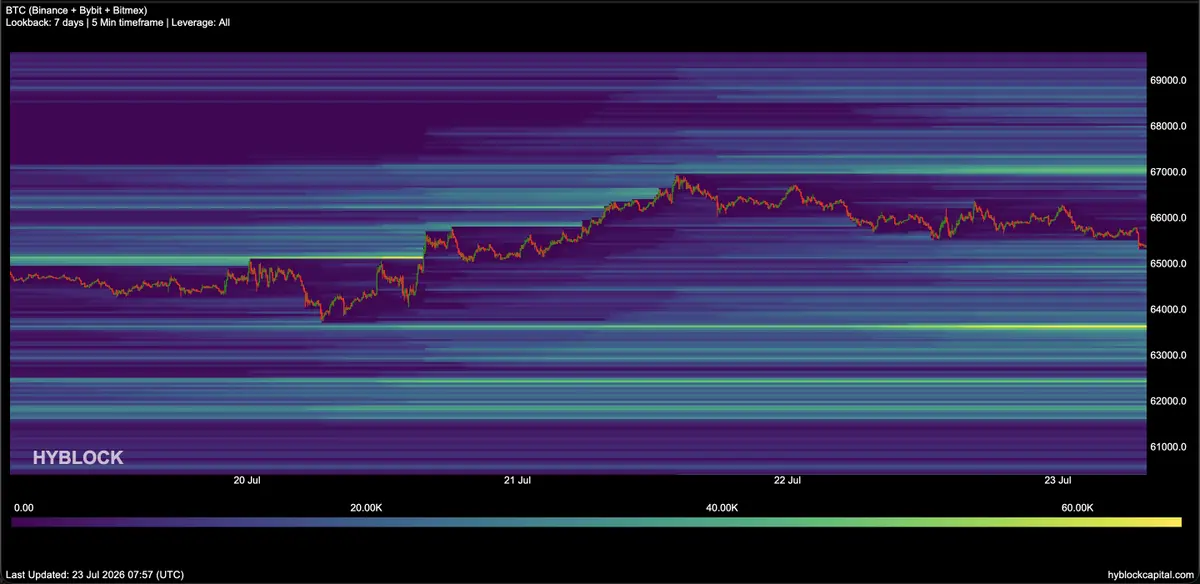Click the 63000.0 price axis label

click(1168, 355)
